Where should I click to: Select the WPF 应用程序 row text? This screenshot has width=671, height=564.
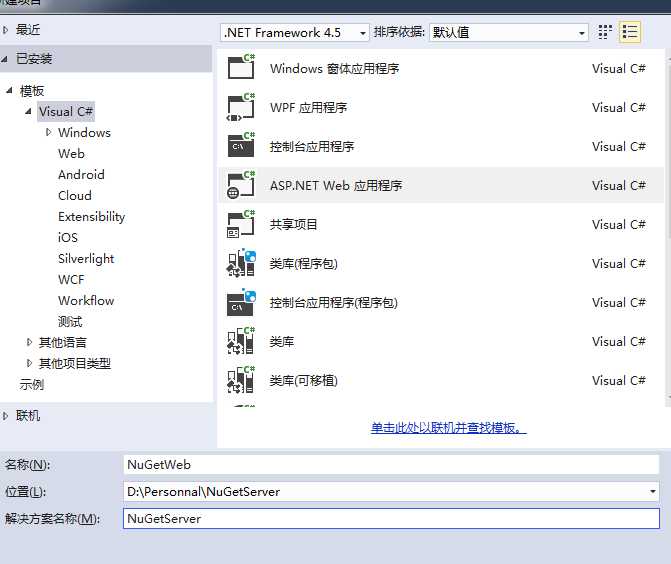coord(309,107)
